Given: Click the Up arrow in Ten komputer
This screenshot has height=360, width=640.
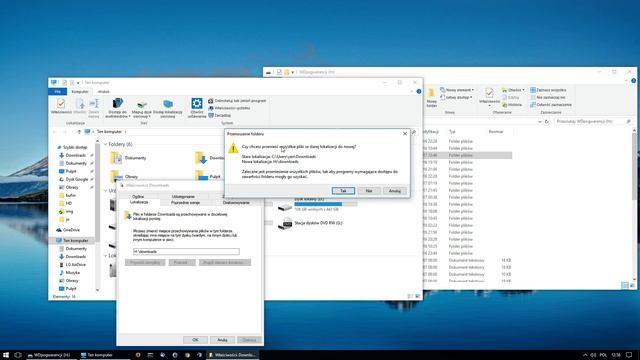Looking at the screenshot, I should pyautogui.click(x=79, y=132).
